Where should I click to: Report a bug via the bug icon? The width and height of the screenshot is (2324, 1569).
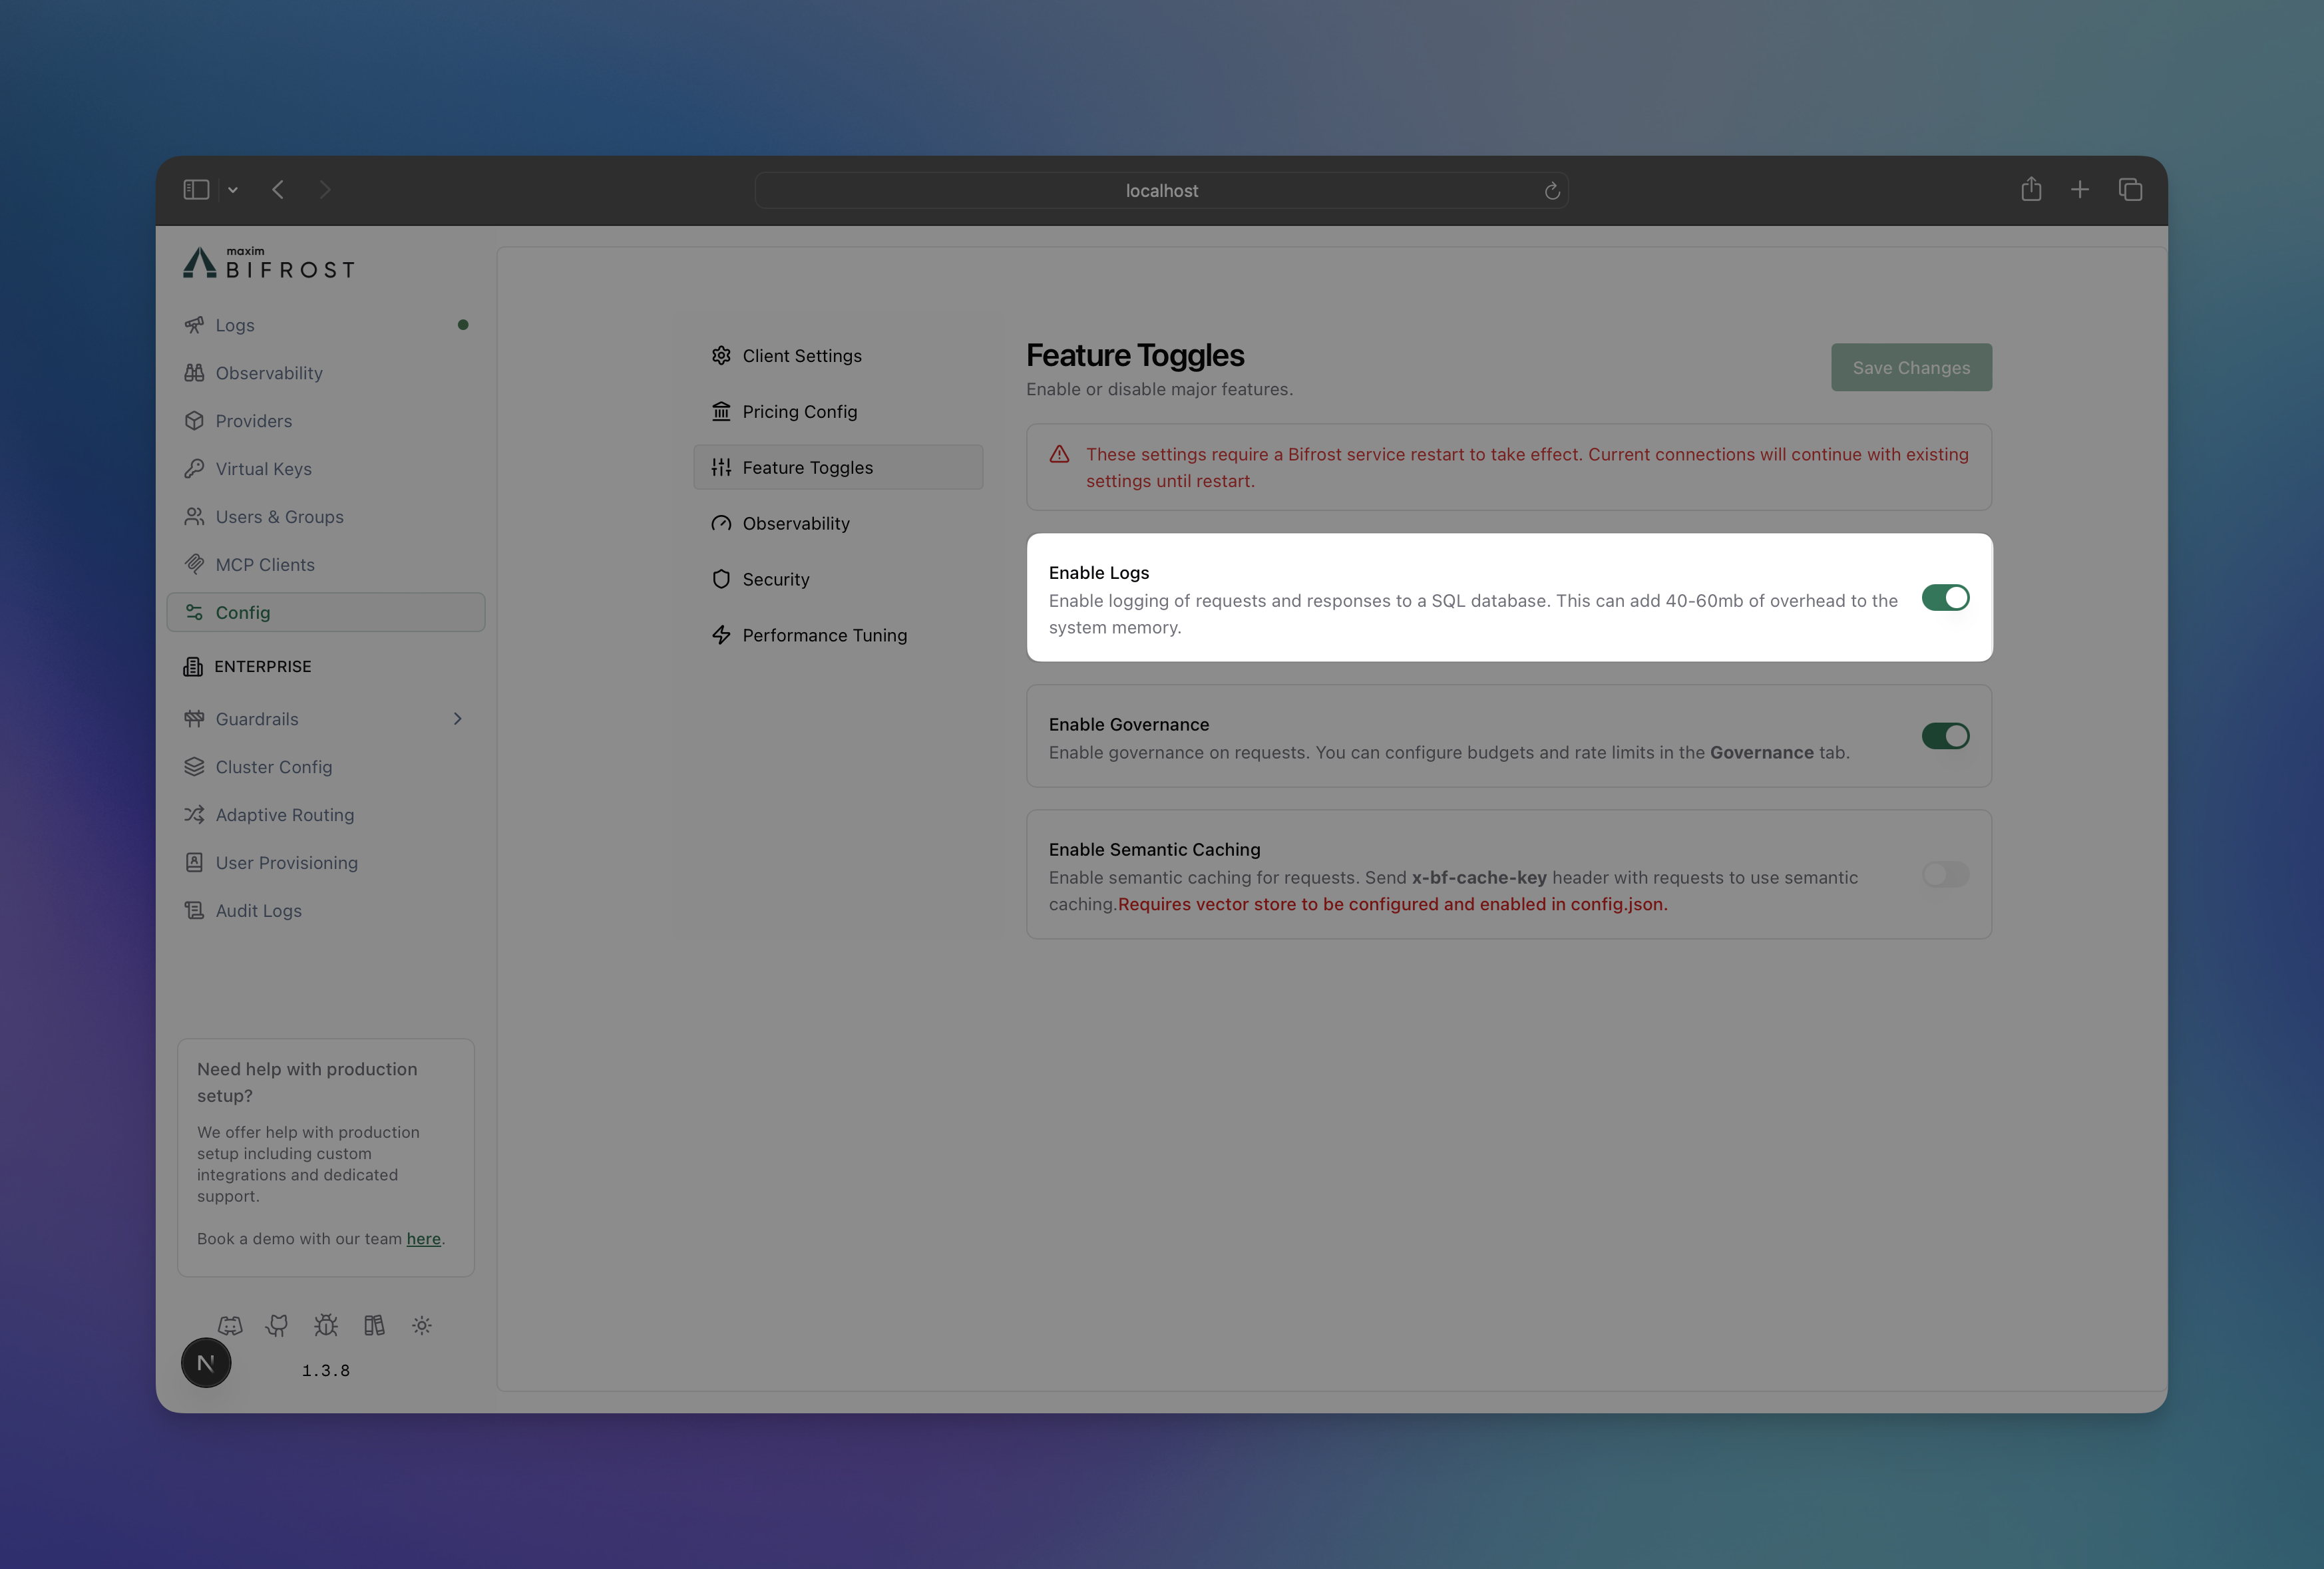pos(325,1326)
